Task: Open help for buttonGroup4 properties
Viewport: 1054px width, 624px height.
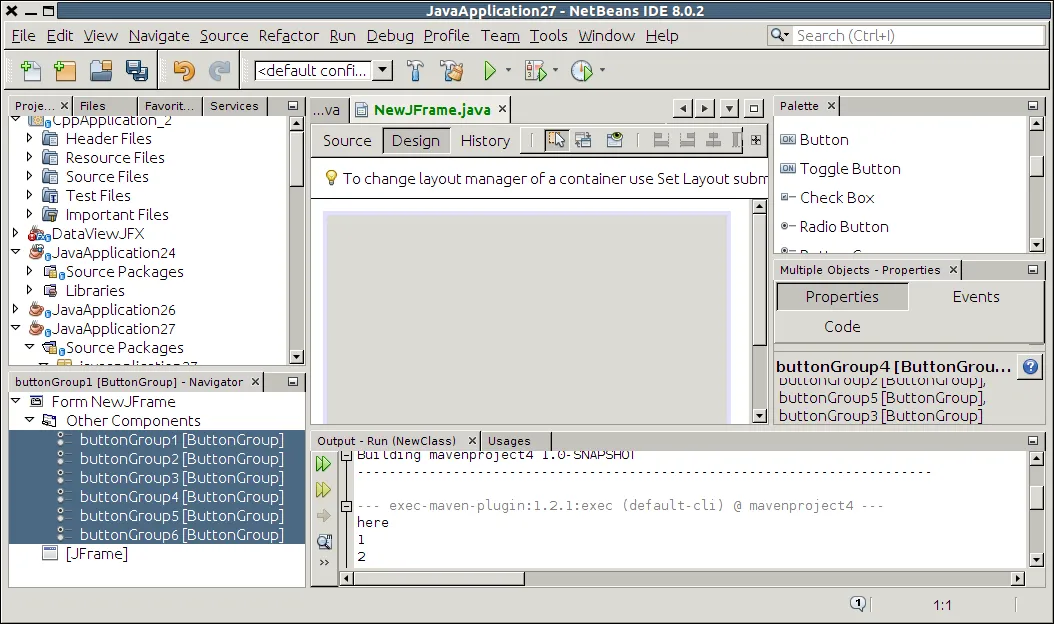Action: [x=1030, y=366]
